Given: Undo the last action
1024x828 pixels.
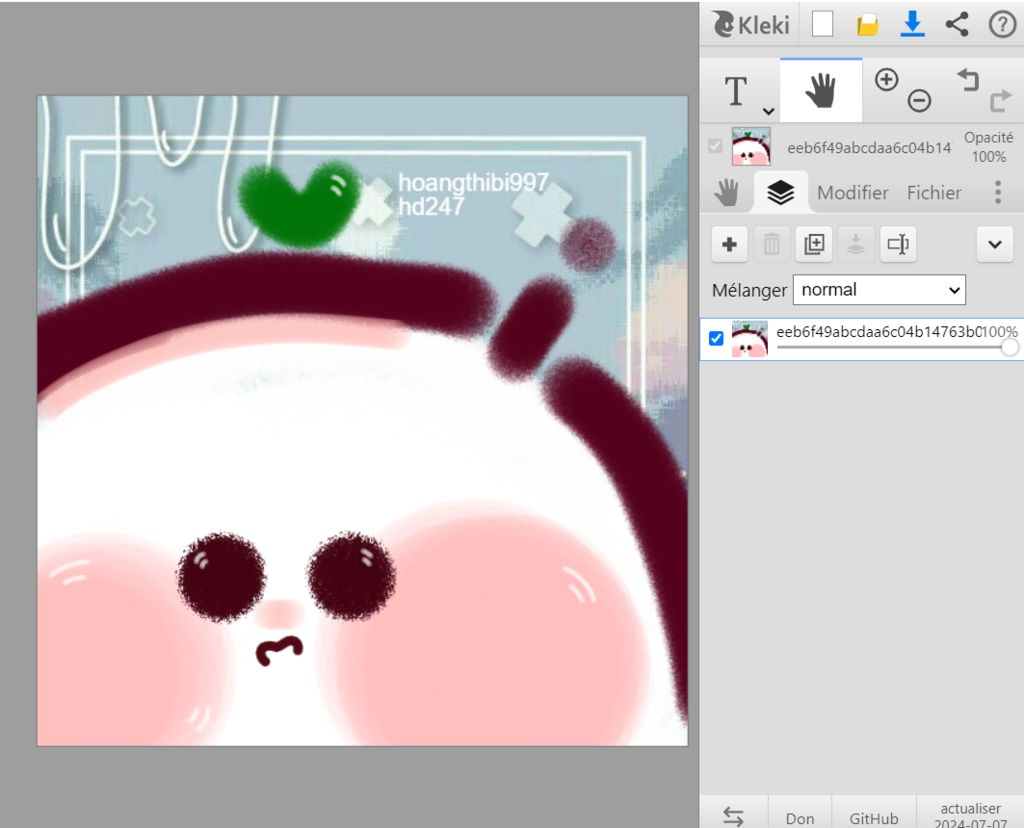Looking at the screenshot, I should tap(967, 80).
